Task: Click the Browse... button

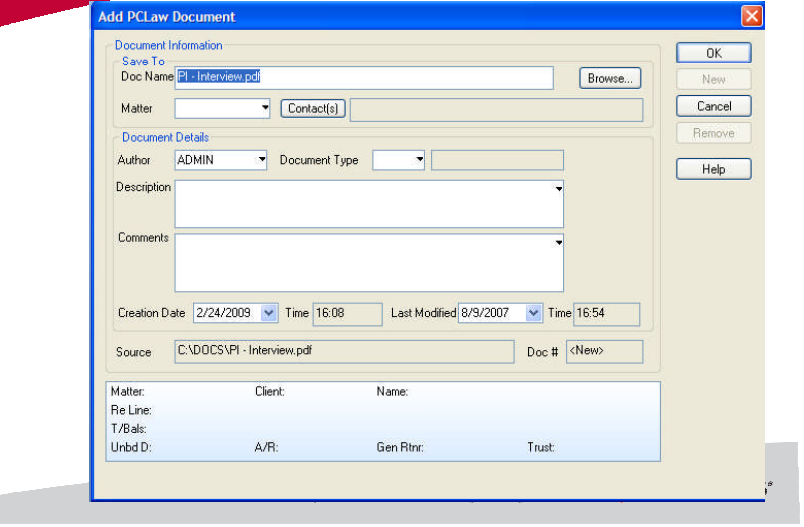Action: [x=610, y=78]
